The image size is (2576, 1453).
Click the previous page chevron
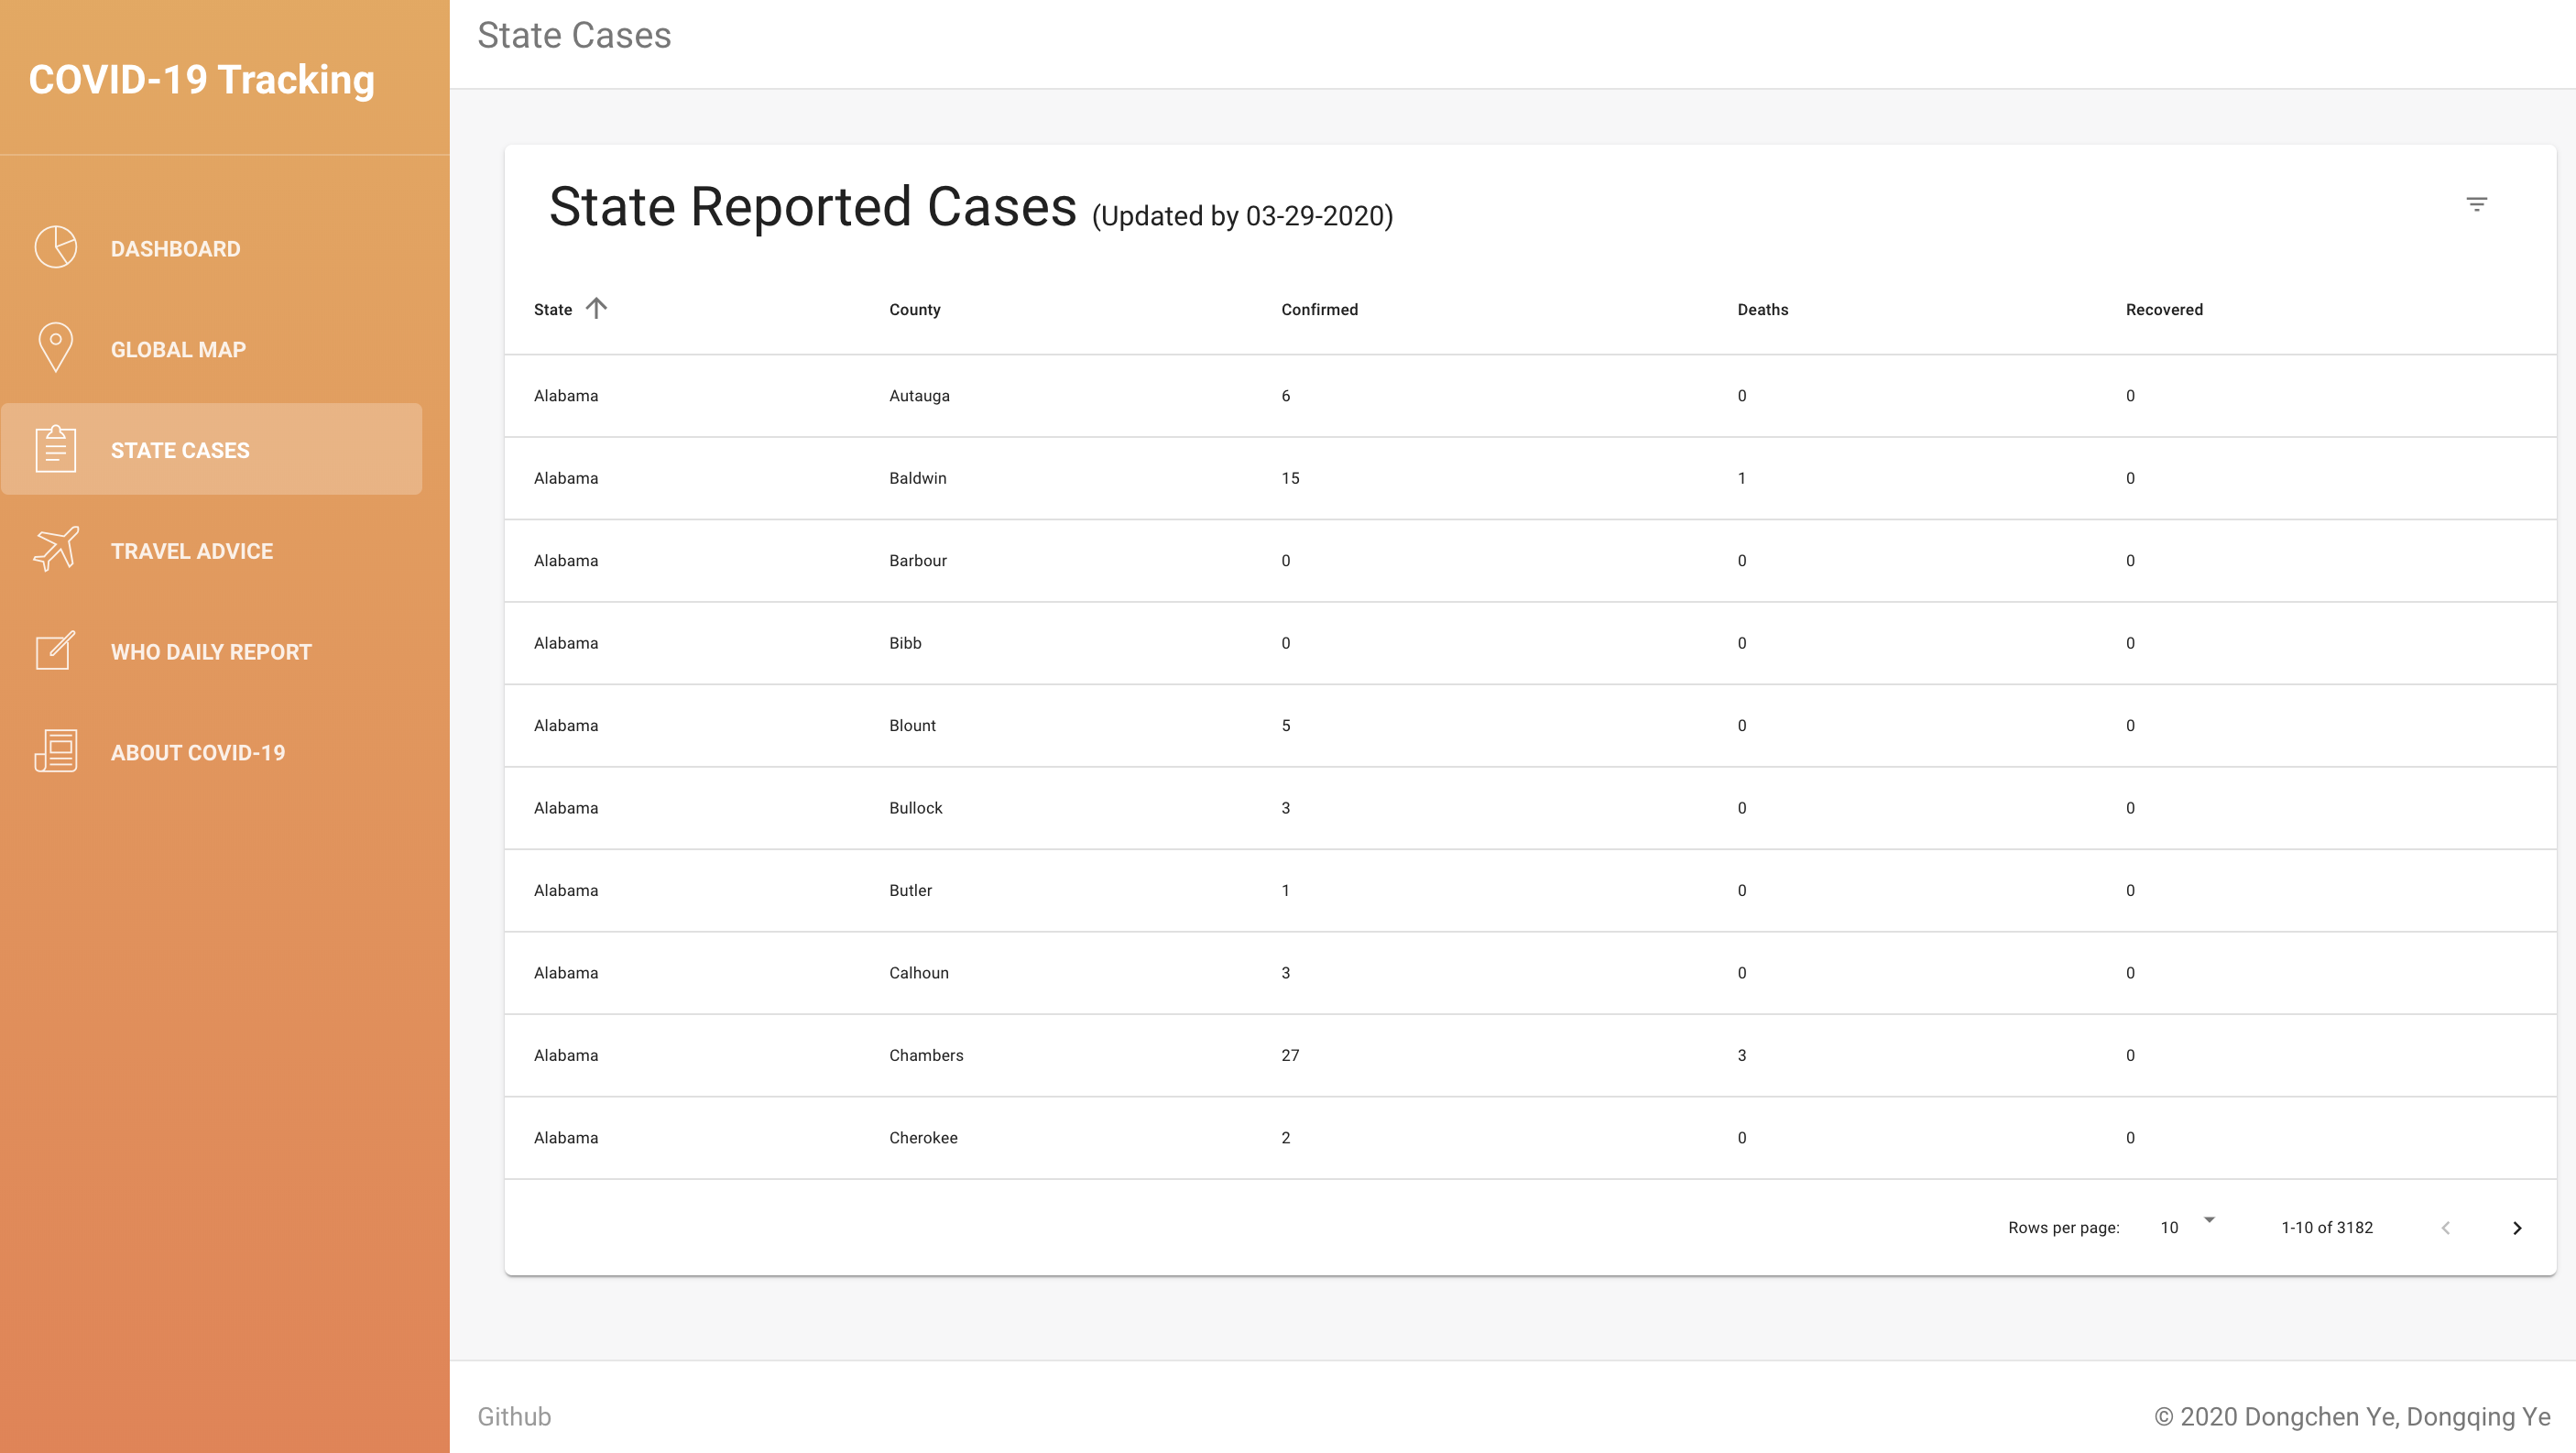[x=2446, y=1228]
